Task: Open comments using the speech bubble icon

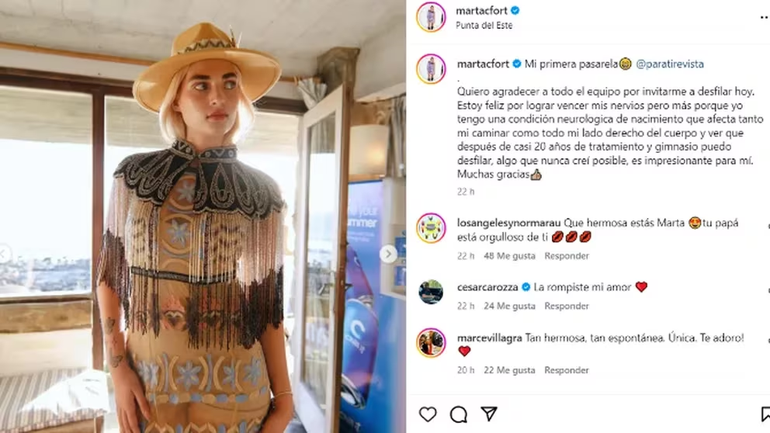Action: pyautogui.click(x=459, y=415)
